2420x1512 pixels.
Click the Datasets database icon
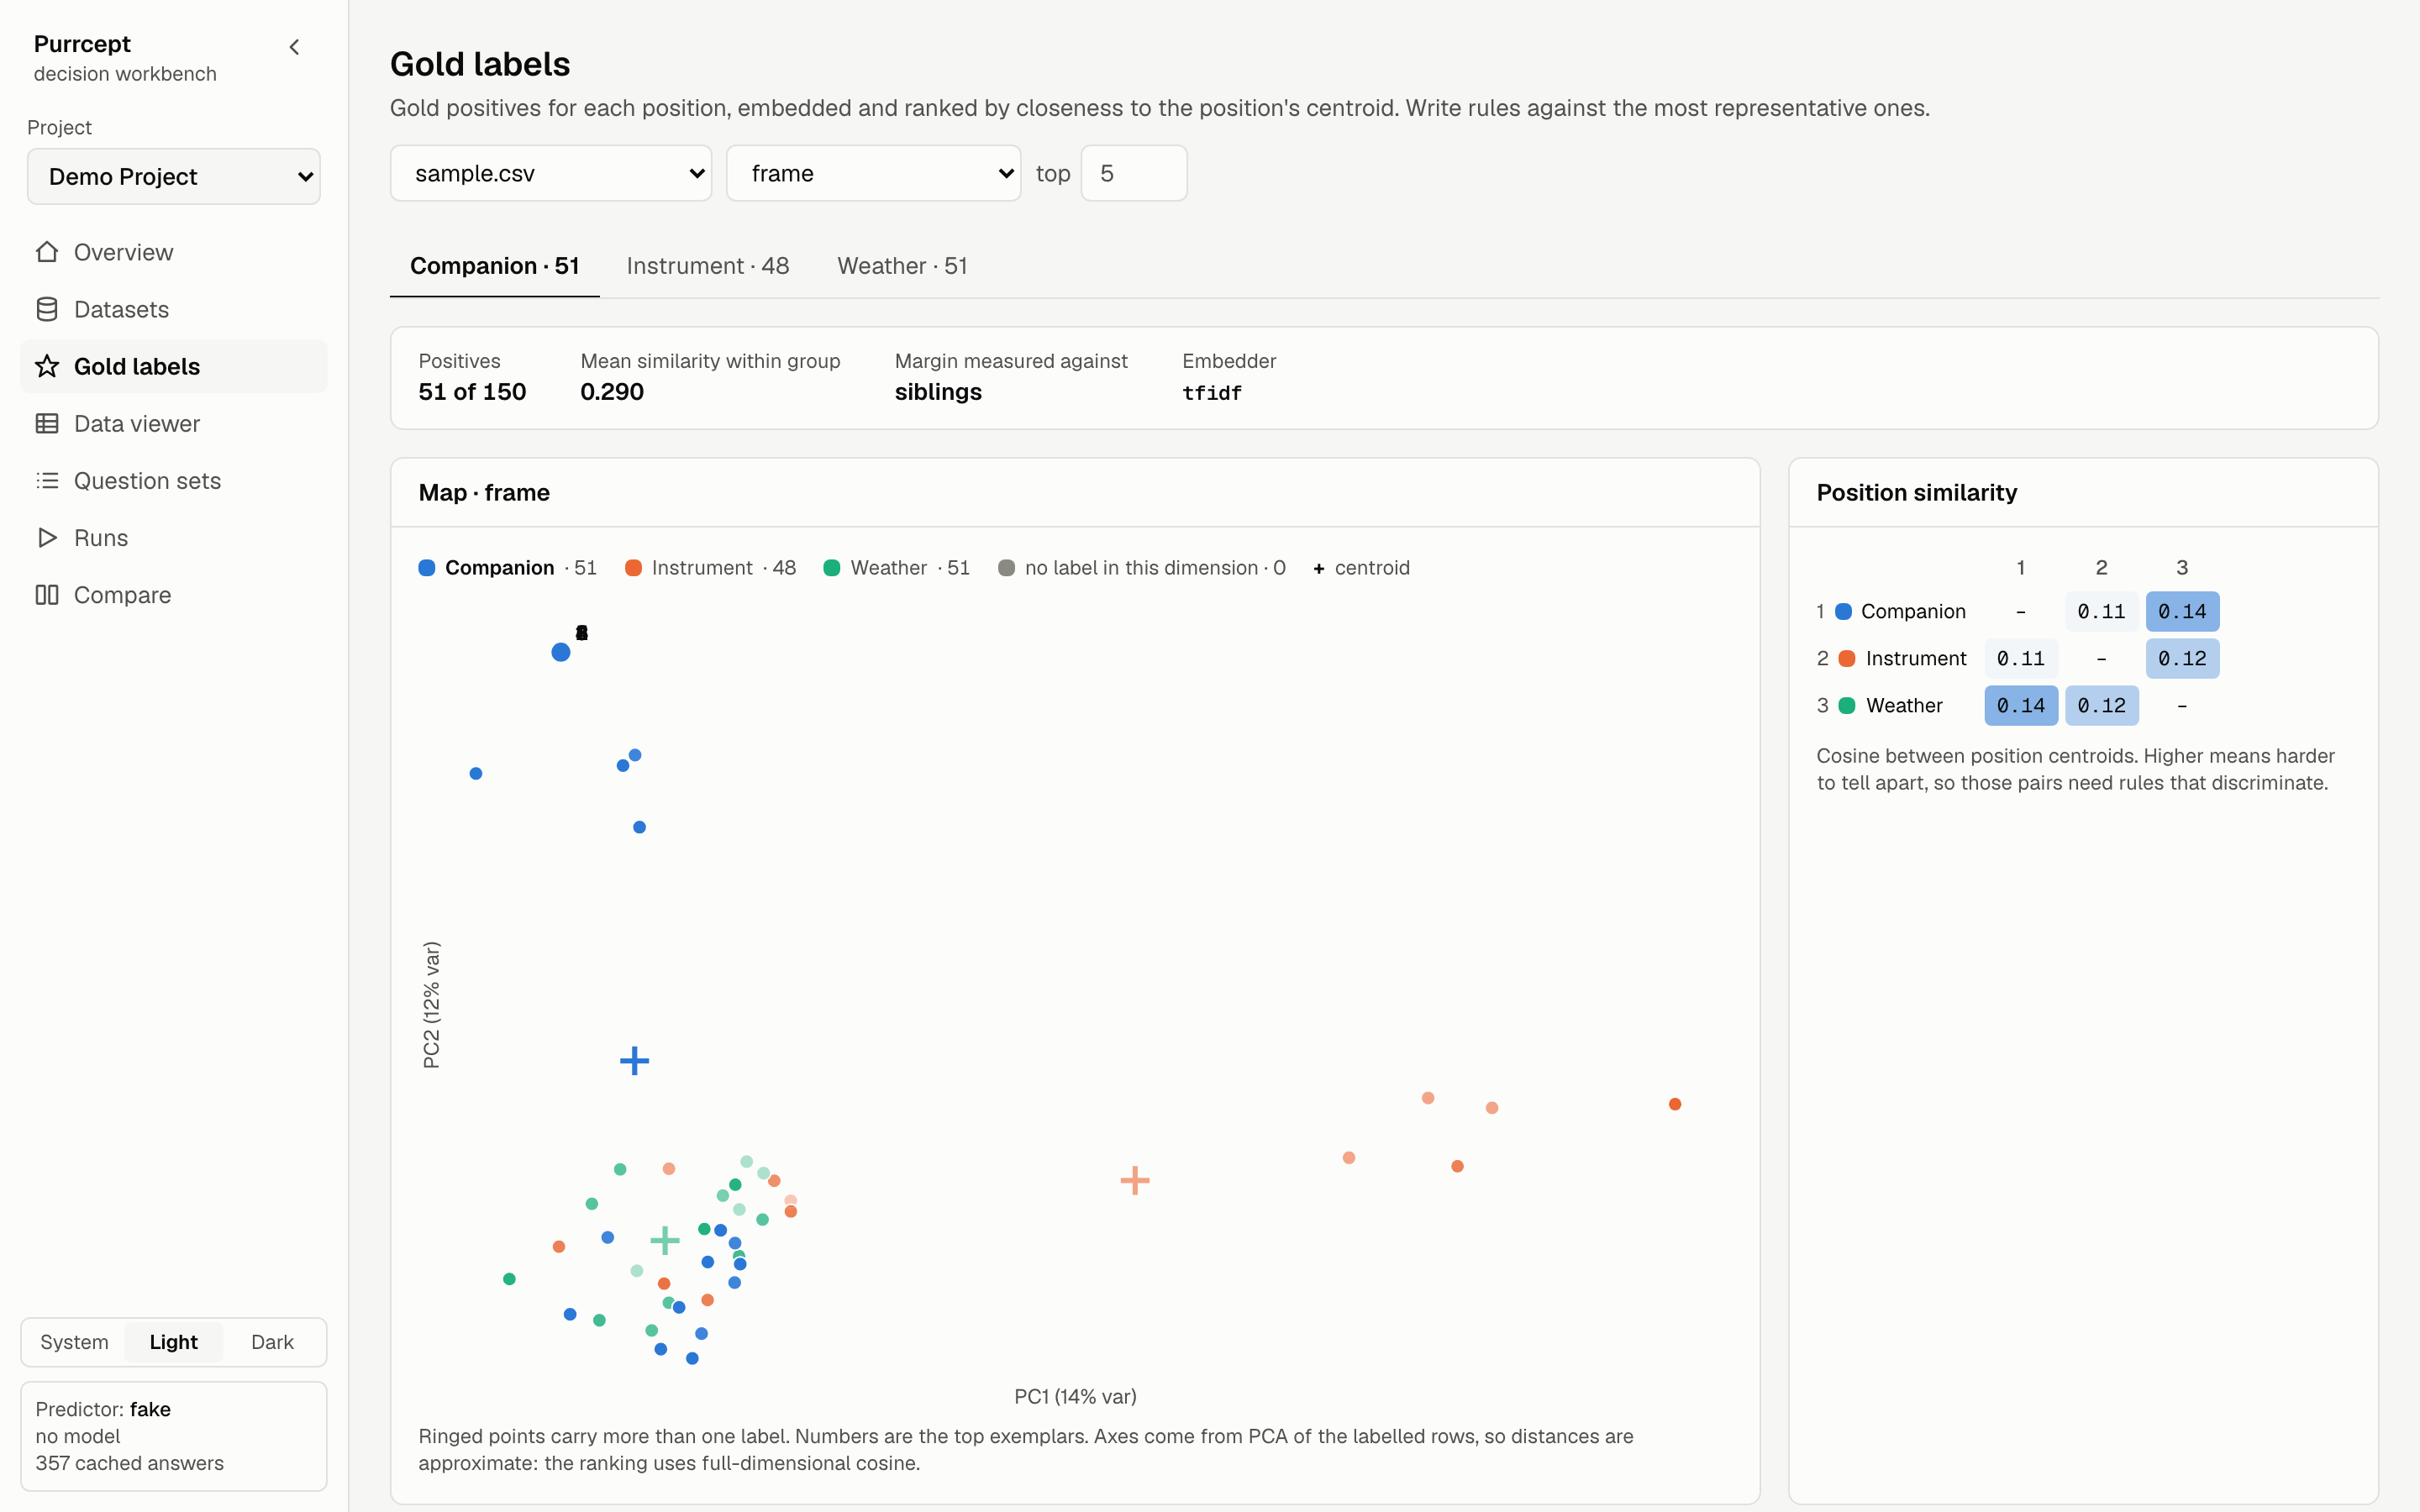point(47,309)
